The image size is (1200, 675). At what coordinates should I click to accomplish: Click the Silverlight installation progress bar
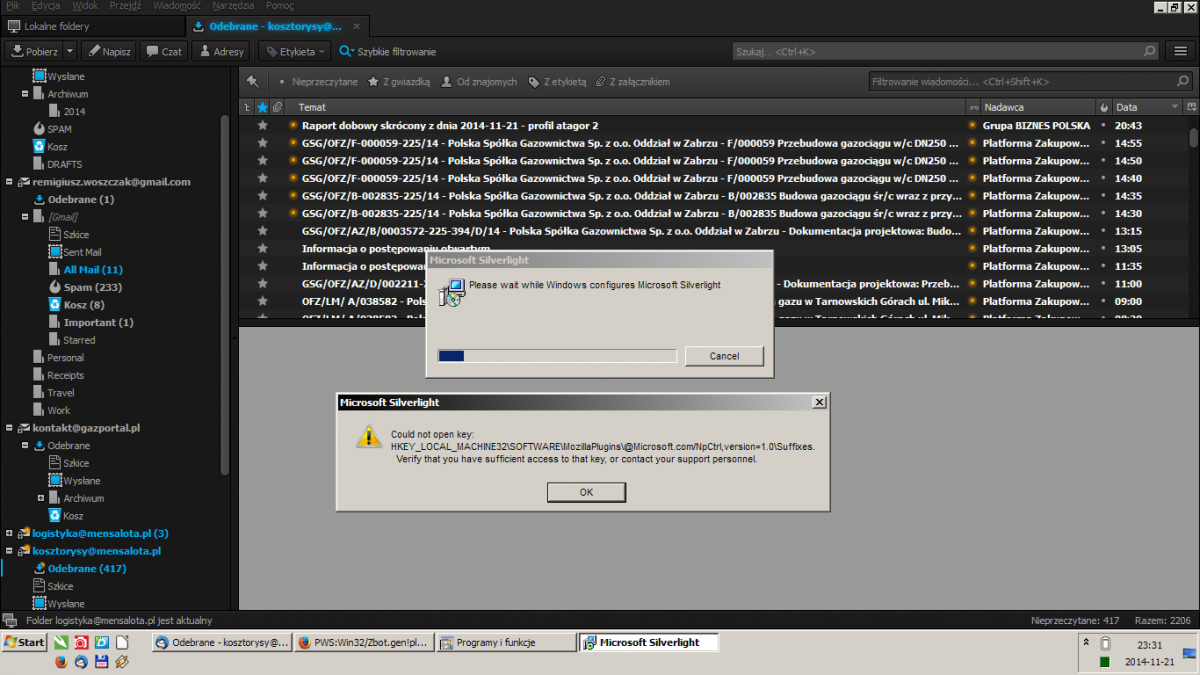(x=557, y=356)
